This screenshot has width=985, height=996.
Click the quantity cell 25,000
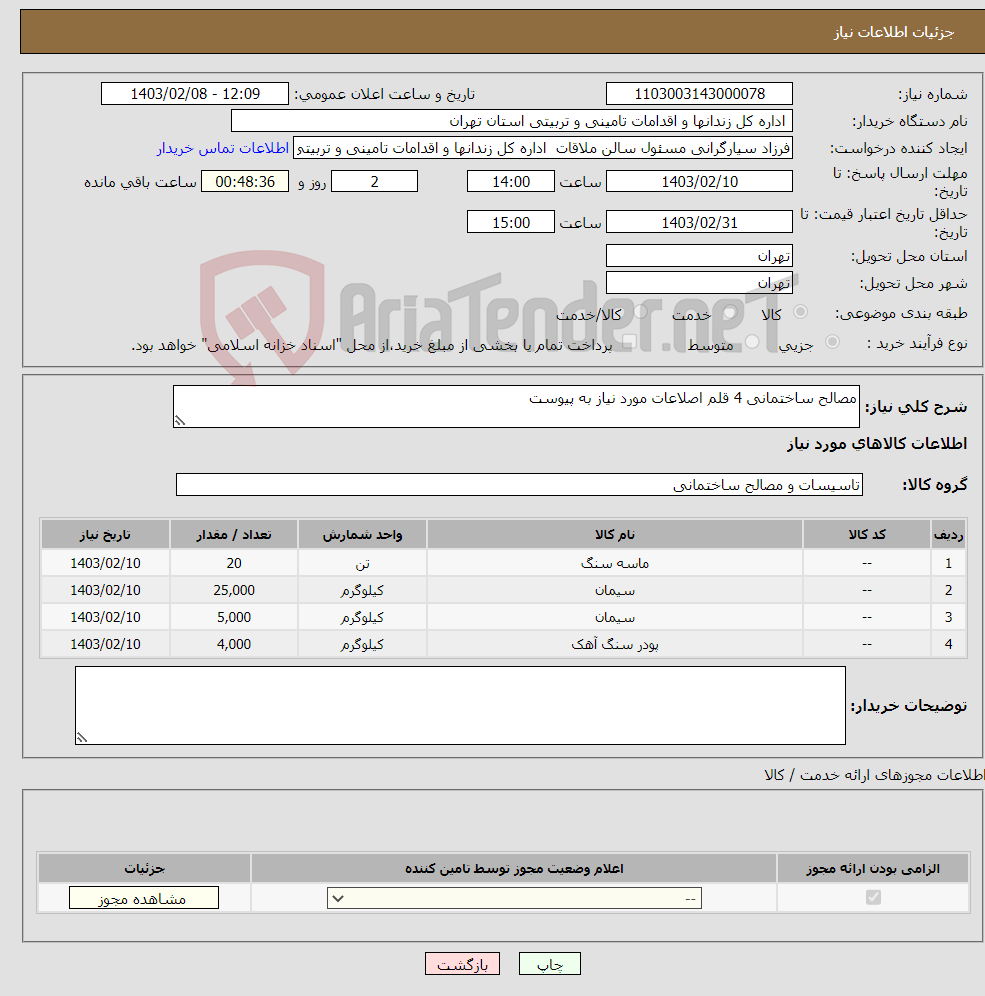click(234, 591)
